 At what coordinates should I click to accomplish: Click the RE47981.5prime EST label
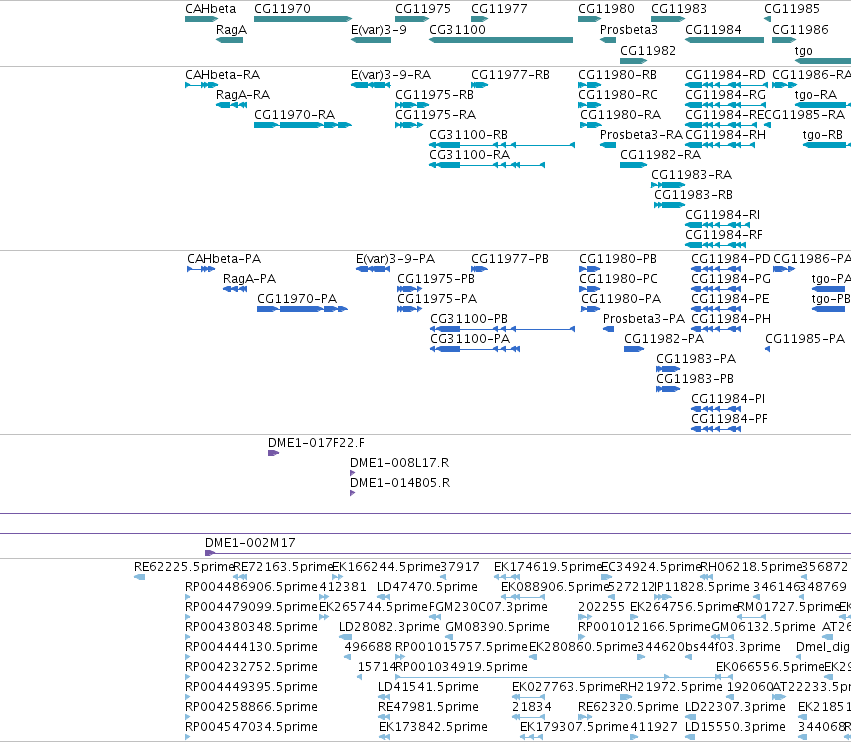click(428, 707)
